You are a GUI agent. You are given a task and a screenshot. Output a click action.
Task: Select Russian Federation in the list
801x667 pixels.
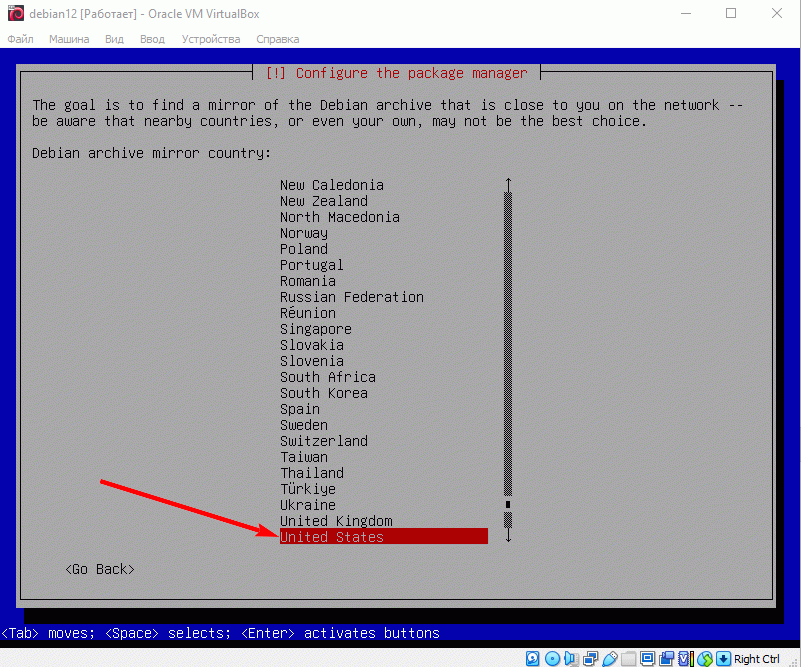(x=352, y=297)
